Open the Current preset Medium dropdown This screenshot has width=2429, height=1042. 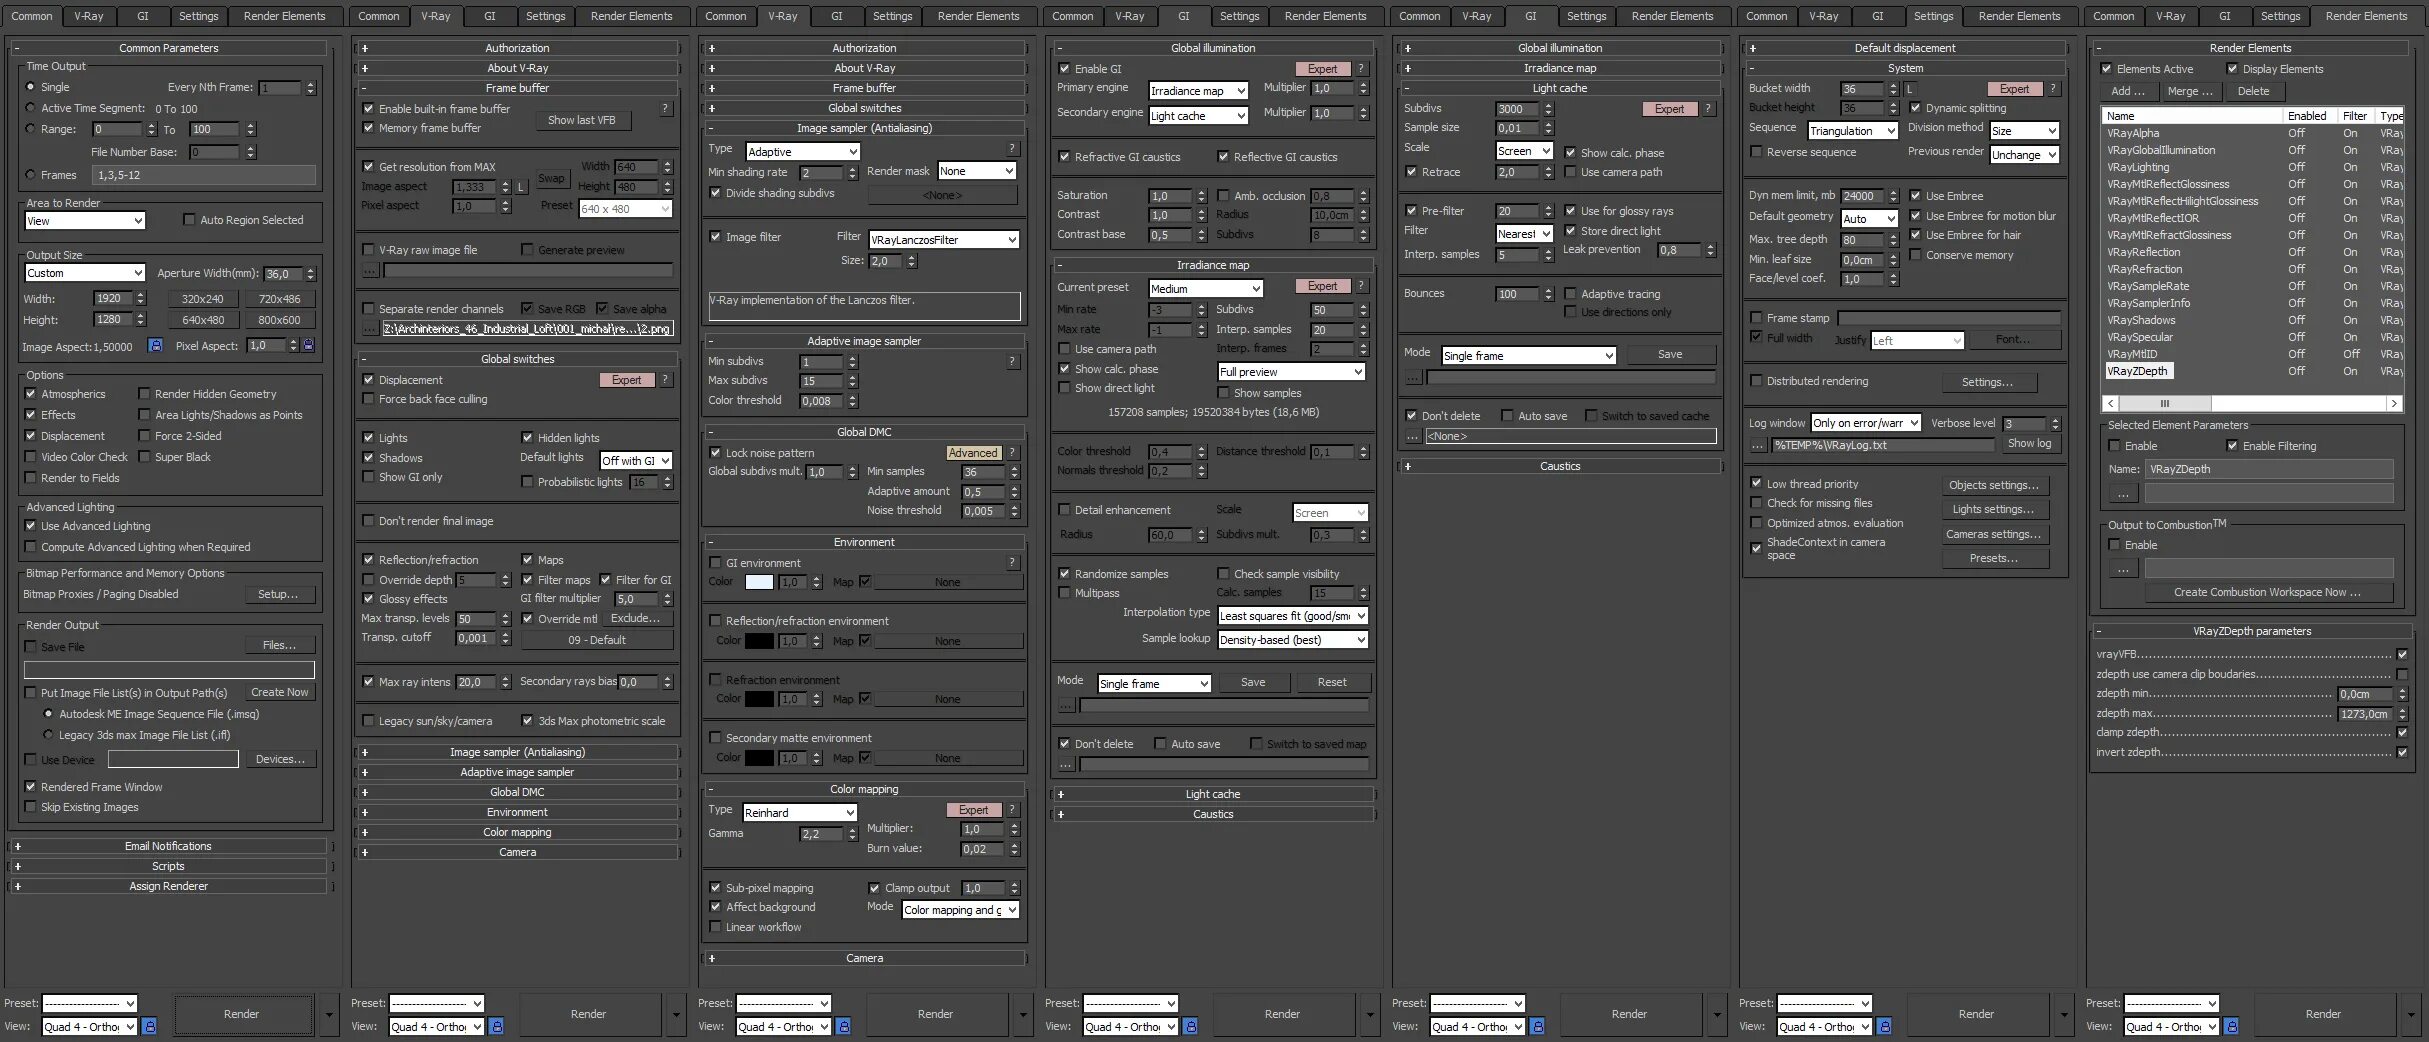[x=1206, y=289]
